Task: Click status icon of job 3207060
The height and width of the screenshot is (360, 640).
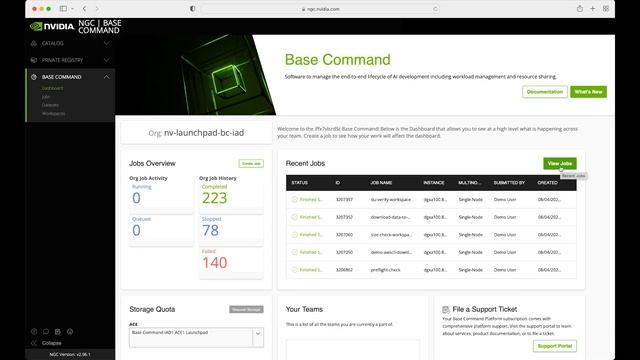Action: click(x=295, y=235)
